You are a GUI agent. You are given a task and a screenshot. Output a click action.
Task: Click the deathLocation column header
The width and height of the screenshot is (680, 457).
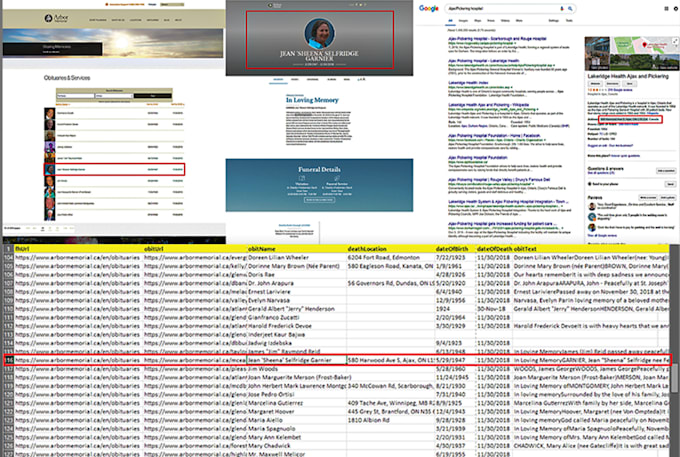pos(391,249)
